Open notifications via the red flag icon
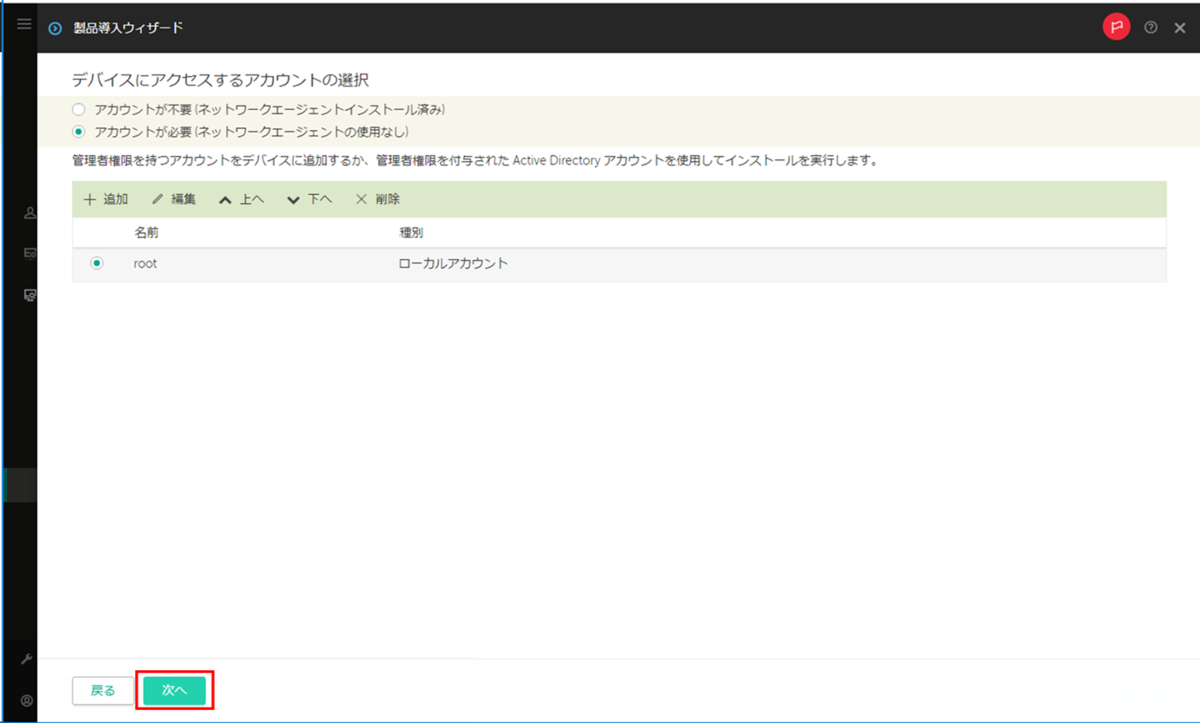 click(1116, 27)
